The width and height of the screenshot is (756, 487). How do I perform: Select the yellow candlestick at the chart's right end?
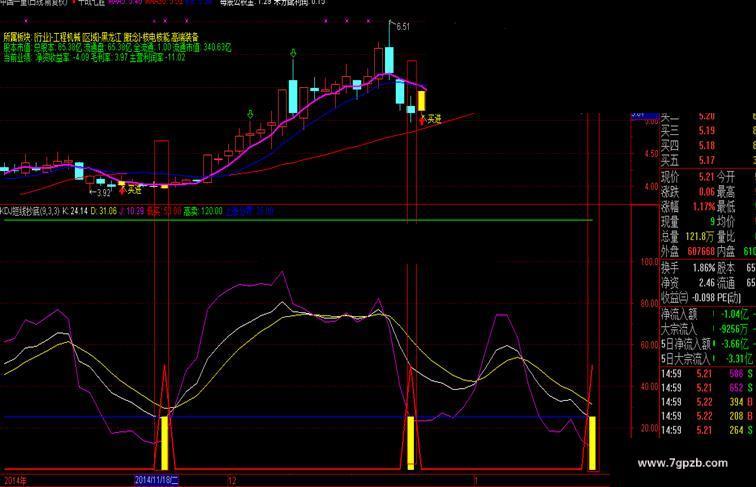click(421, 101)
